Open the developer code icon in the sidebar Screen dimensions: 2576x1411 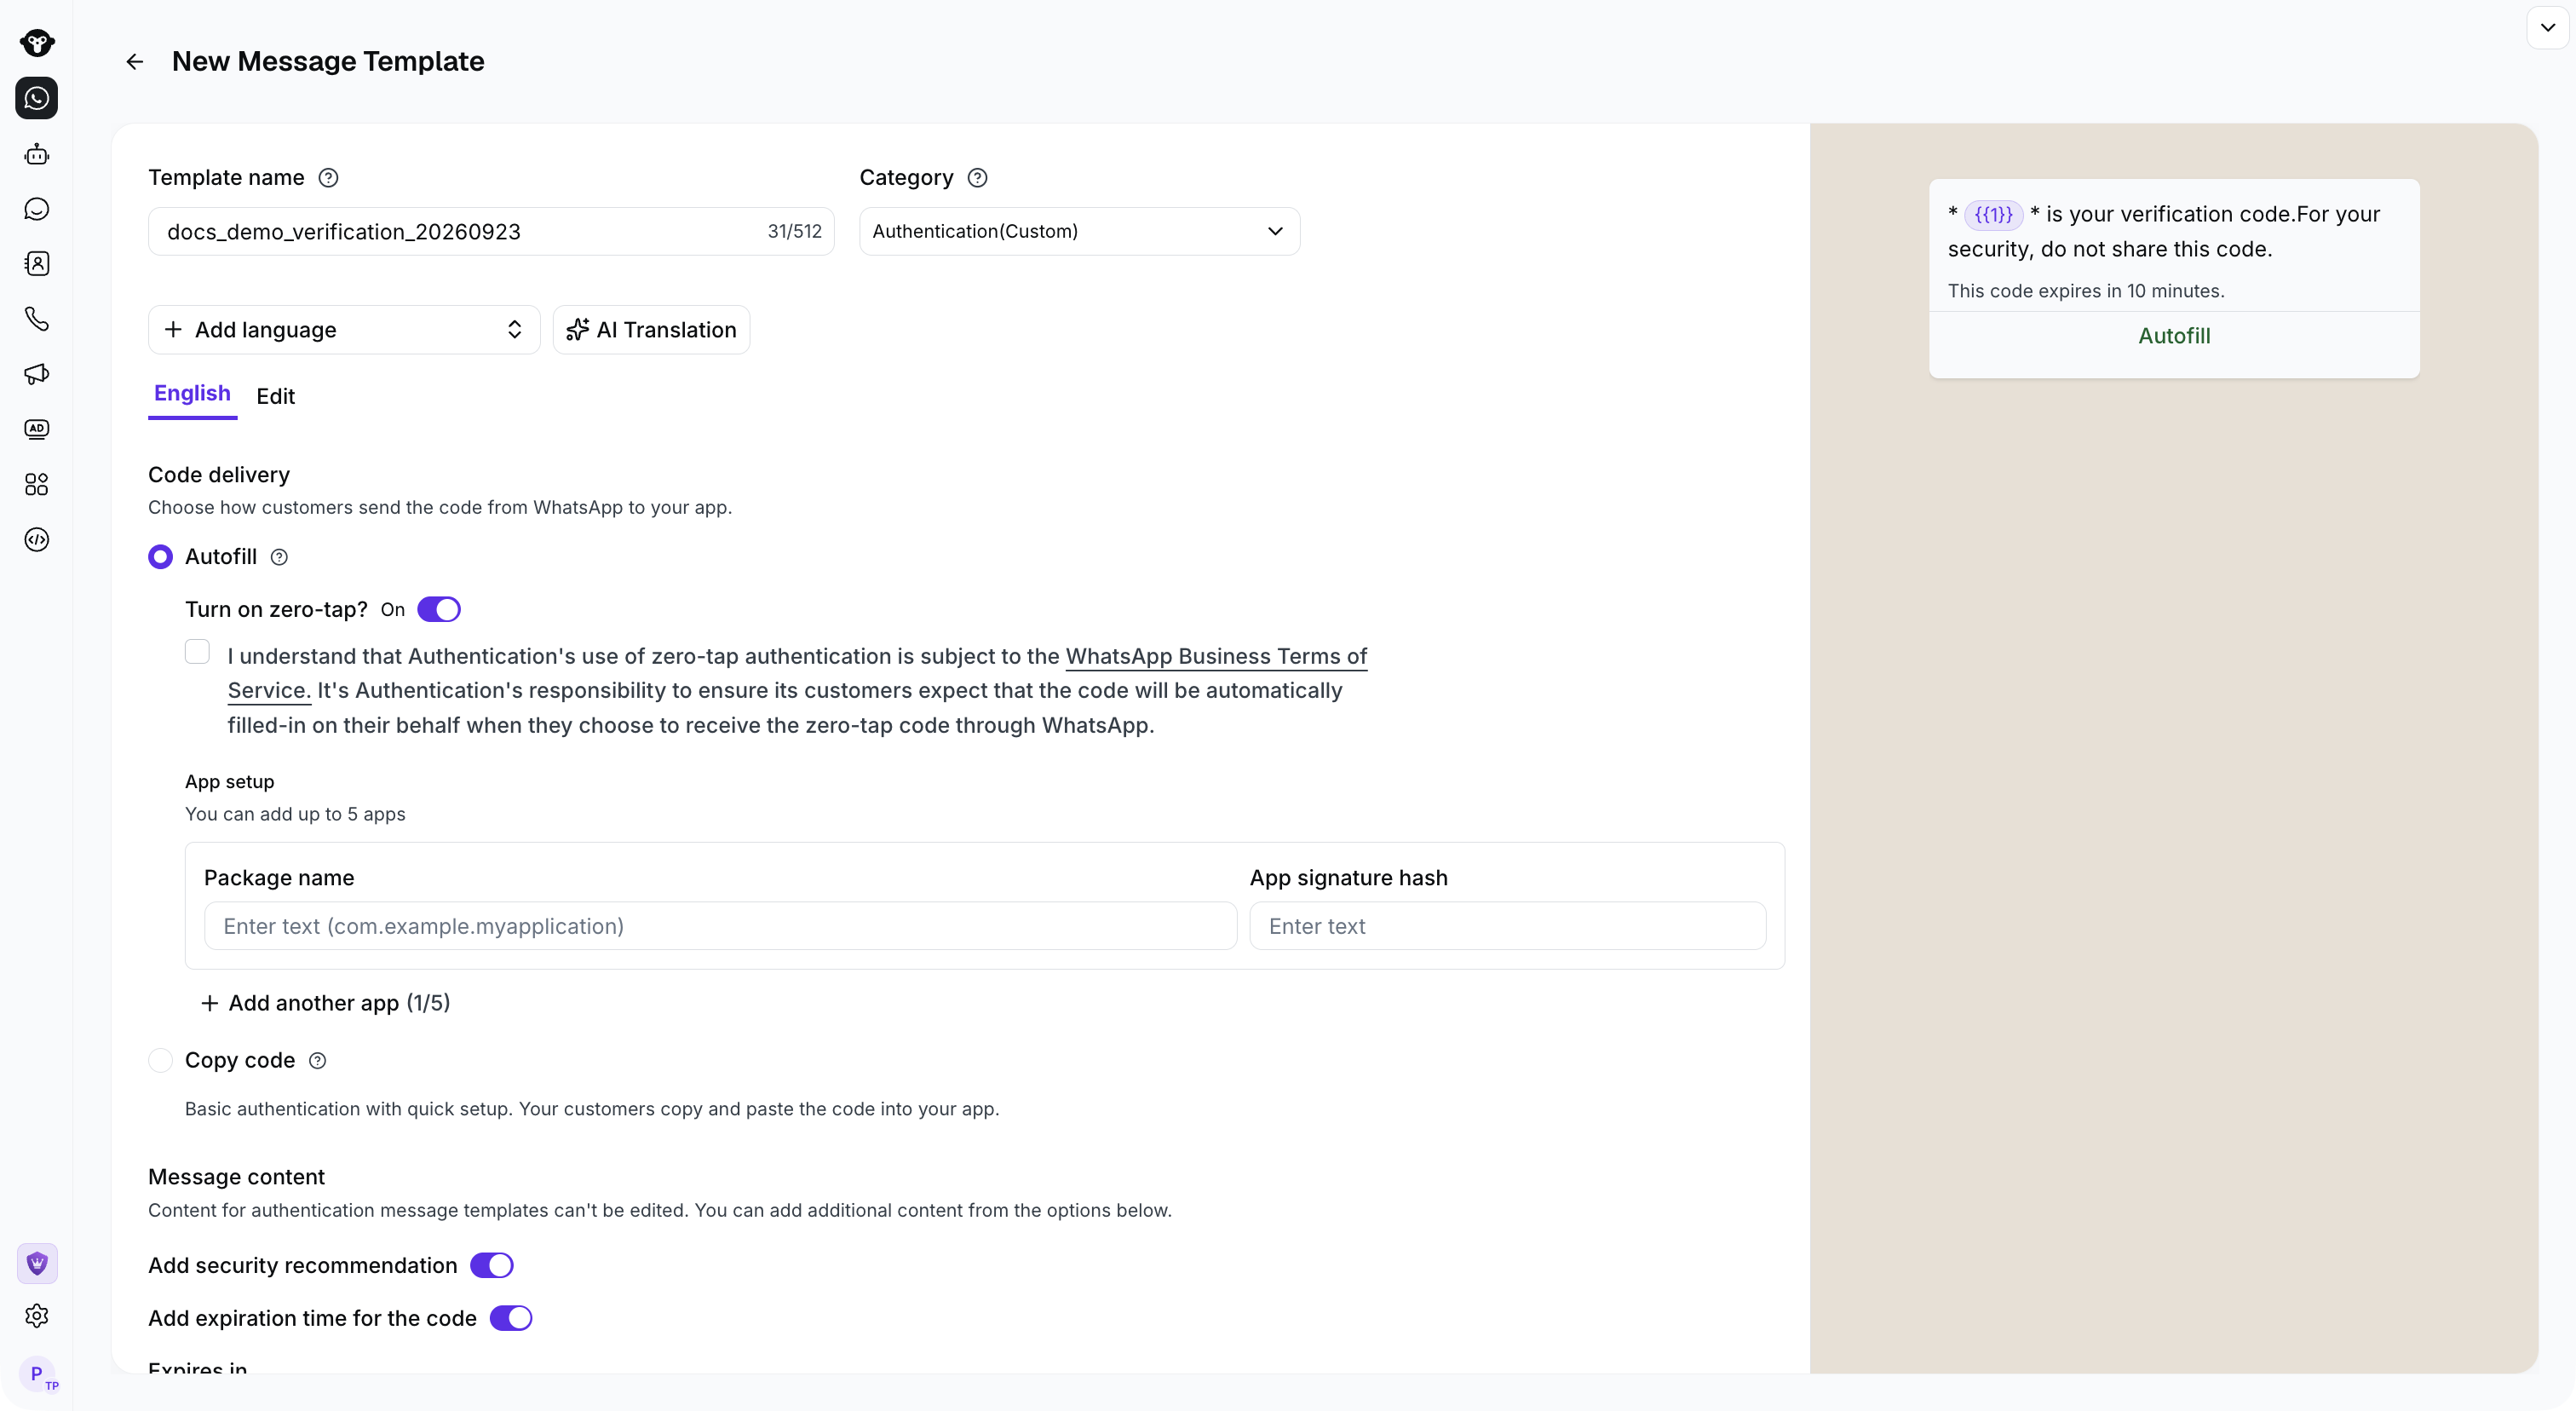pos(37,540)
